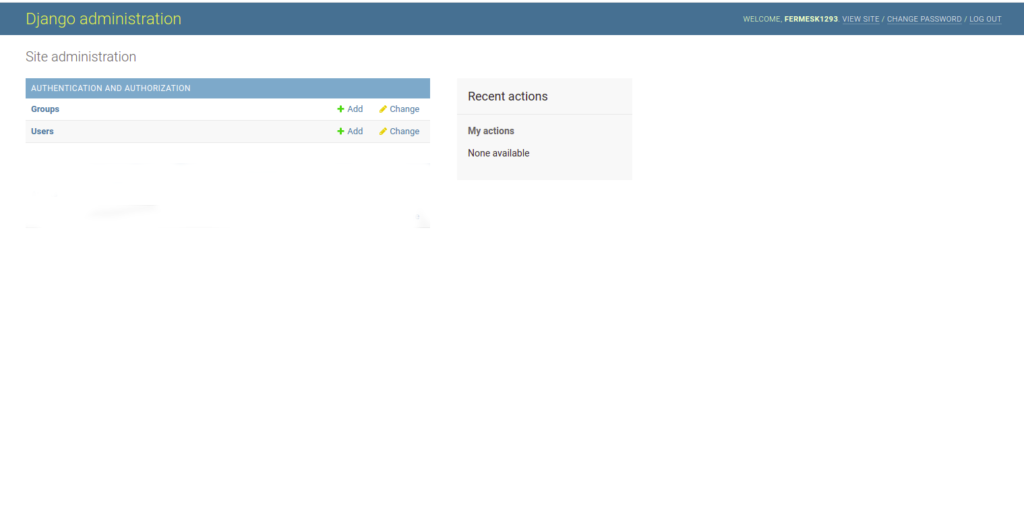Viewport: 1024px width, 520px height.
Task: Click Log Out in the header
Action: click(x=985, y=20)
